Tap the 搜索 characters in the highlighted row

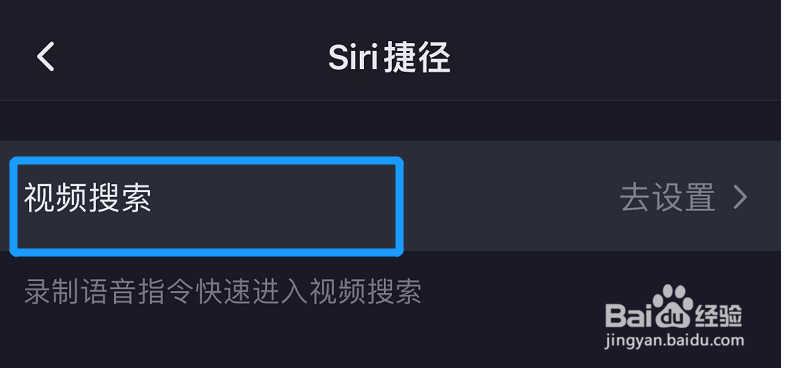120,197
